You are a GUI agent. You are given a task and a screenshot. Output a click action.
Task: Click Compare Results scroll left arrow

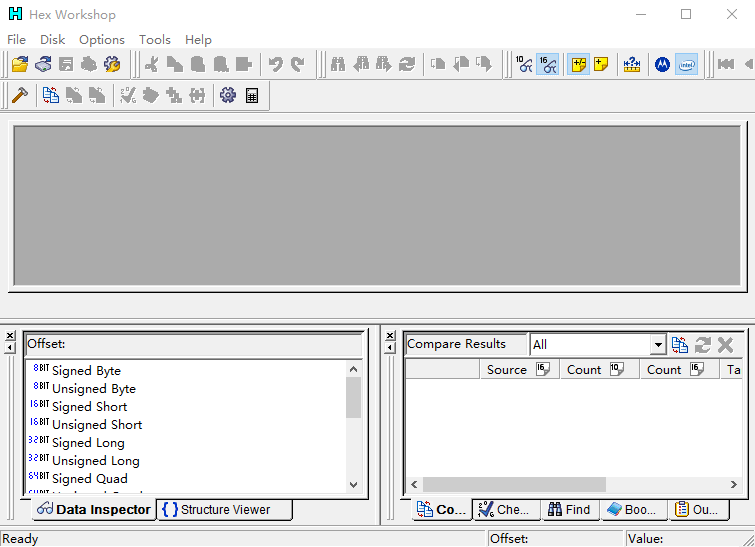pyautogui.click(x=414, y=484)
